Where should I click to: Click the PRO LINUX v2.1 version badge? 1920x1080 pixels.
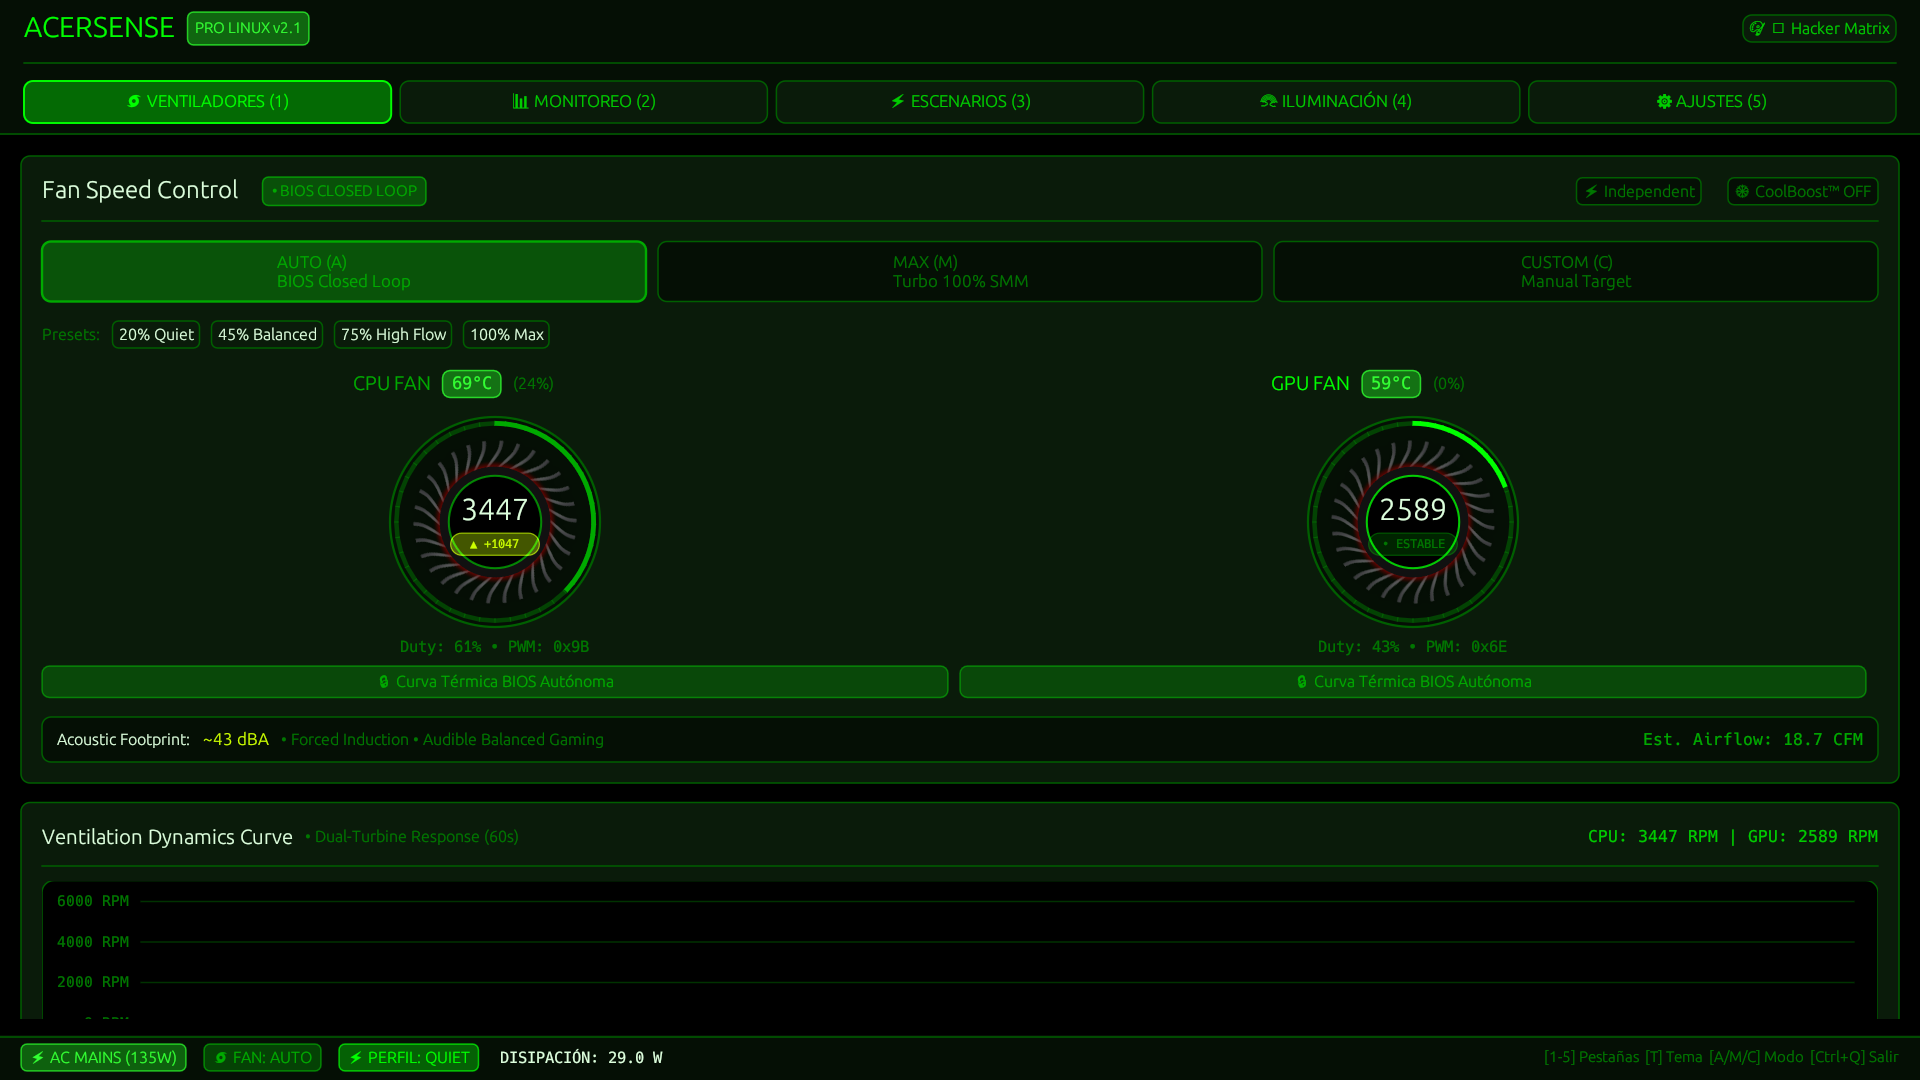[248, 28]
